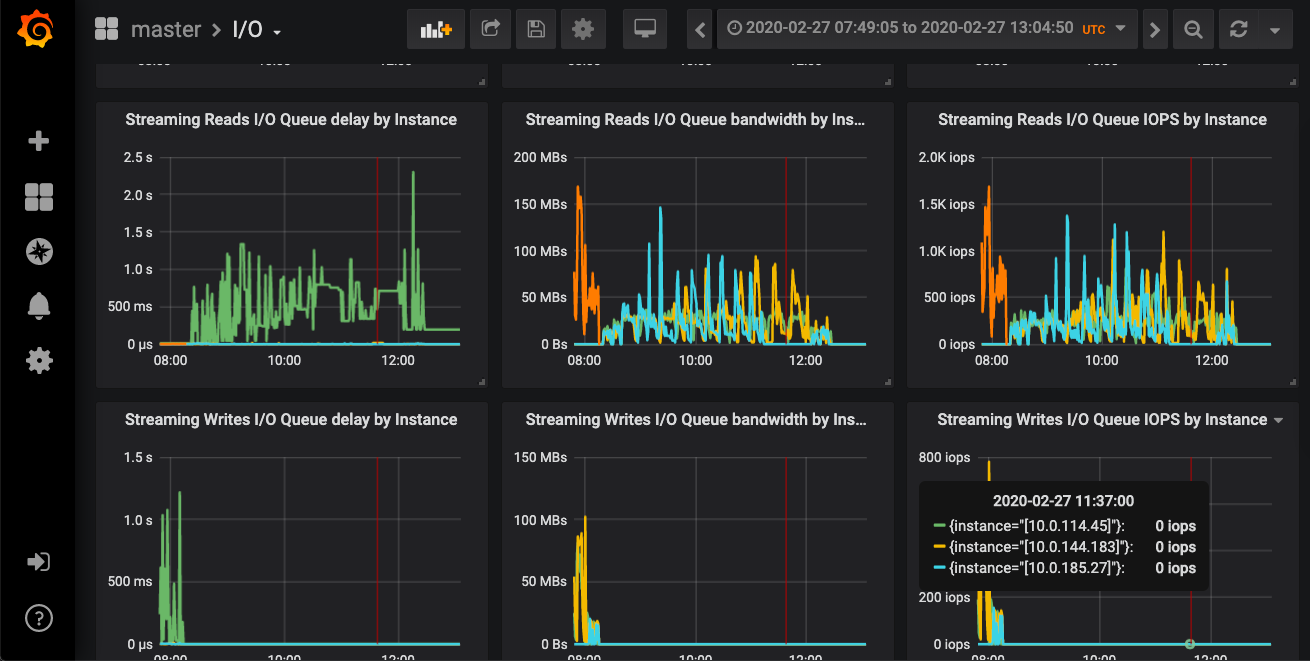This screenshot has width=1310, height=661.
Task: Open the Explore compass icon in sidebar
Action: point(38,251)
